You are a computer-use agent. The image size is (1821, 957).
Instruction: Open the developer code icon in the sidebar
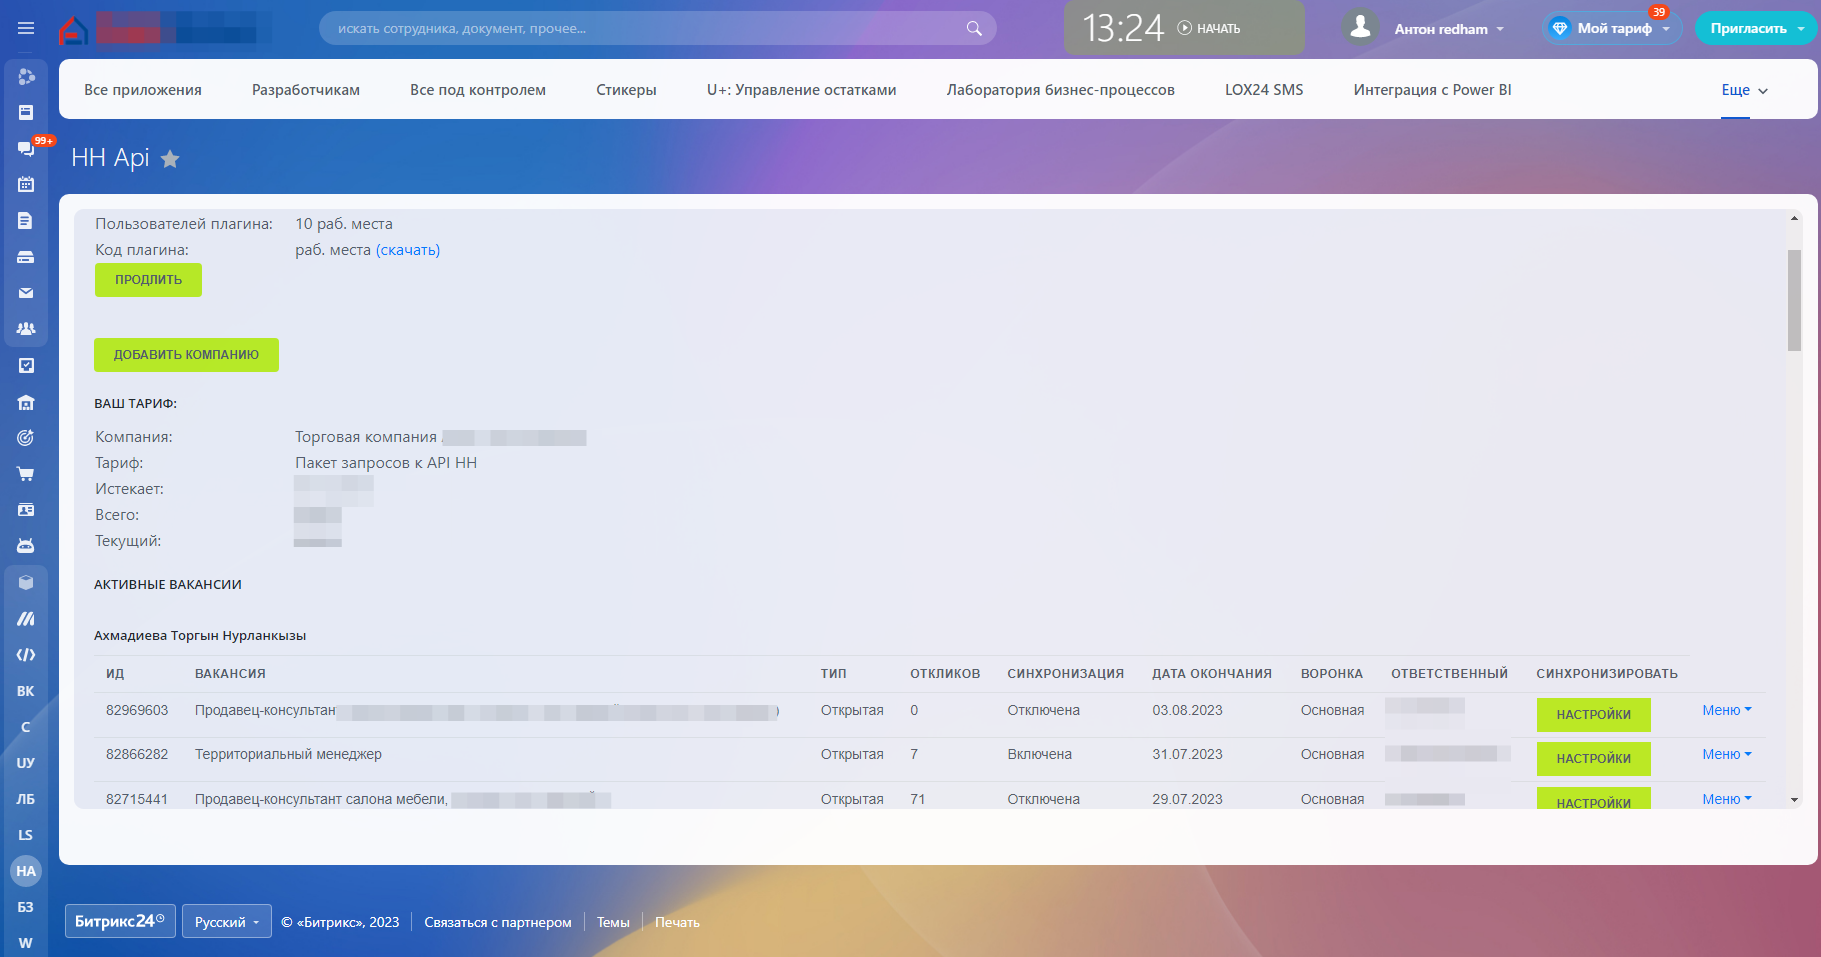click(x=26, y=655)
